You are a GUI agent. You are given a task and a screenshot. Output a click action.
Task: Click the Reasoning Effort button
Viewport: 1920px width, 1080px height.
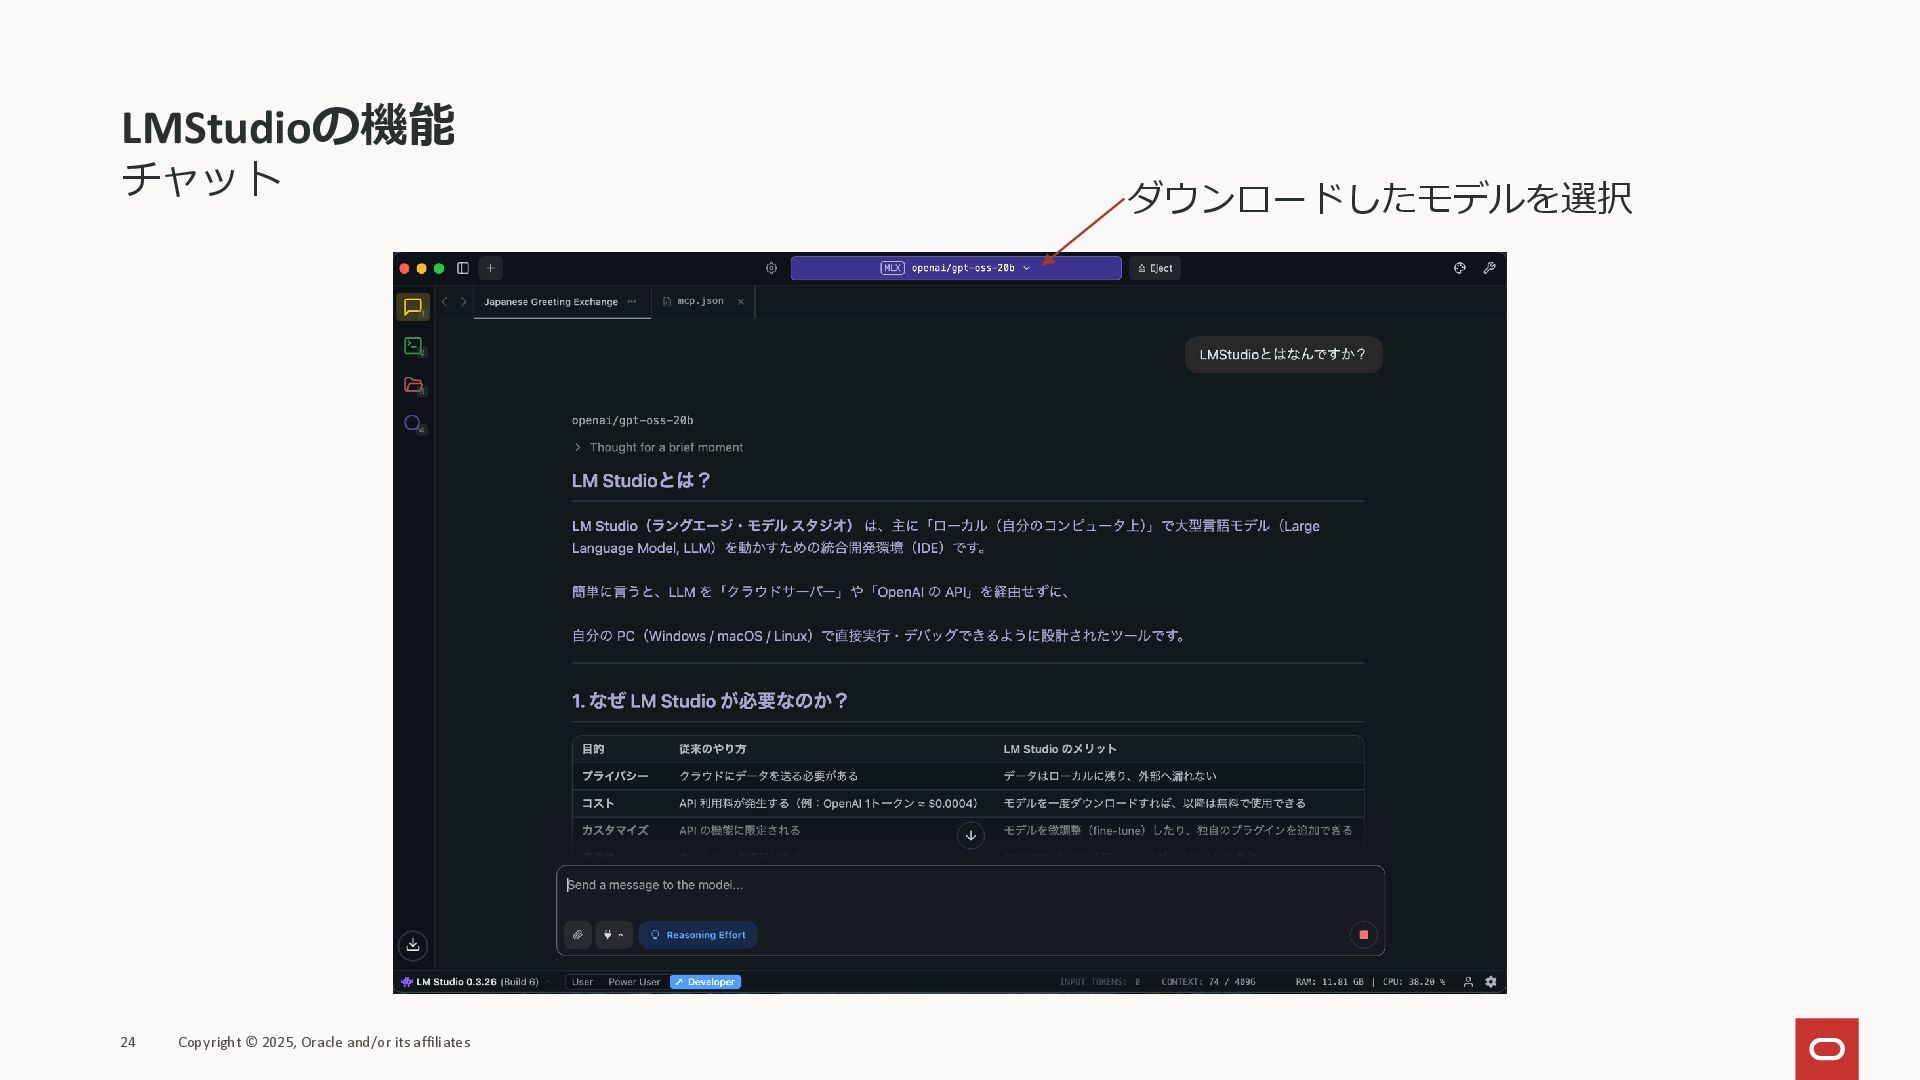click(x=698, y=935)
